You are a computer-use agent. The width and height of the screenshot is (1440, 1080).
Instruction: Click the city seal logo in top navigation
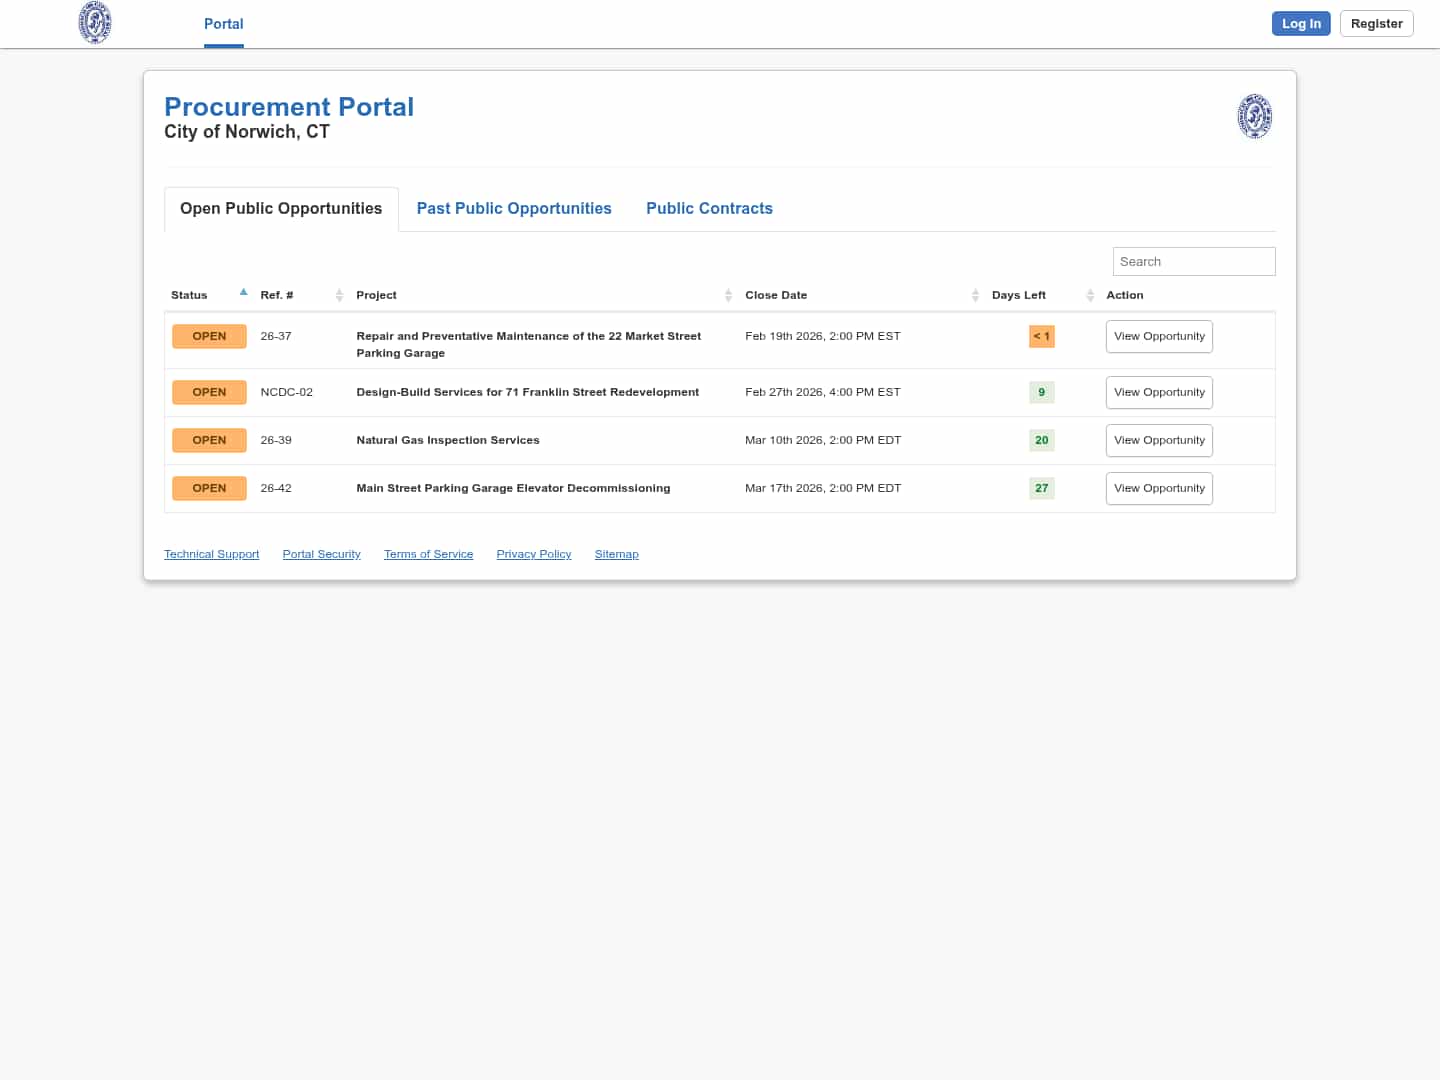95,23
